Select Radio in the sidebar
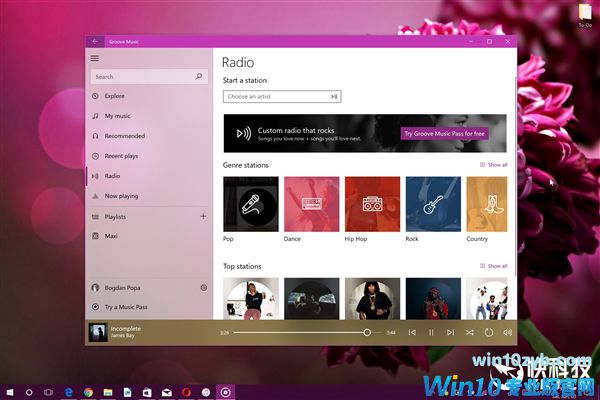 point(149,176)
